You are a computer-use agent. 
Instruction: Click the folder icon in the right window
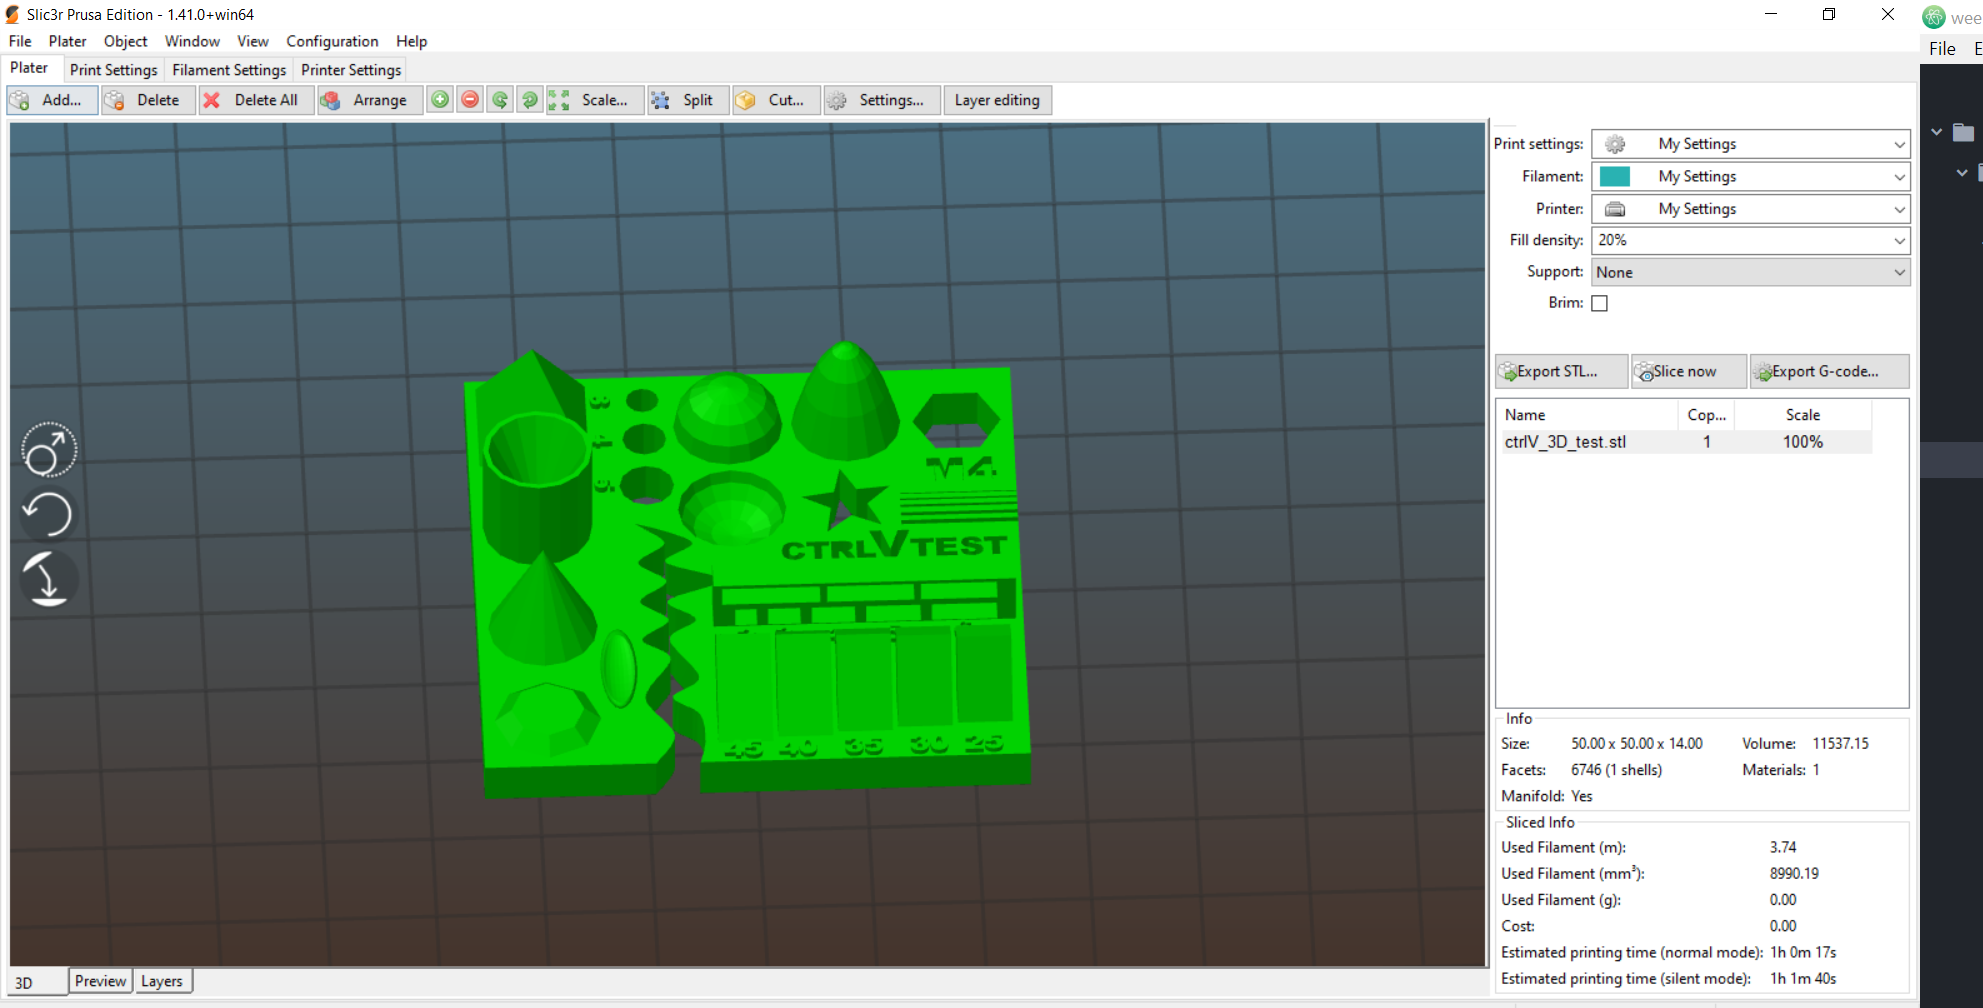click(1964, 132)
